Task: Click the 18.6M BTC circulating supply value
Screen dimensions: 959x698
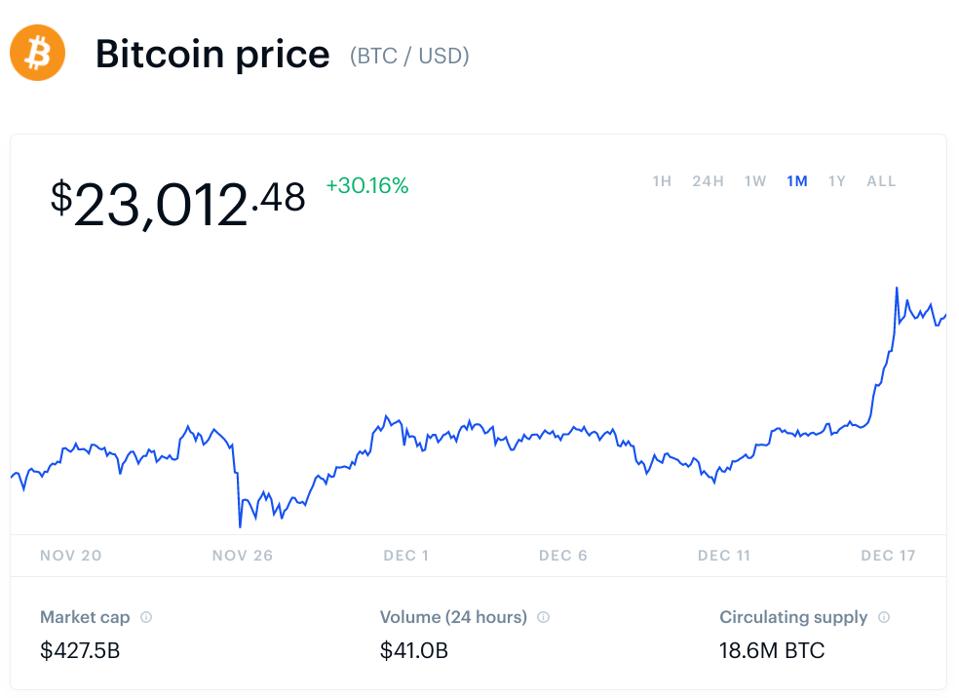Action: 772,649
